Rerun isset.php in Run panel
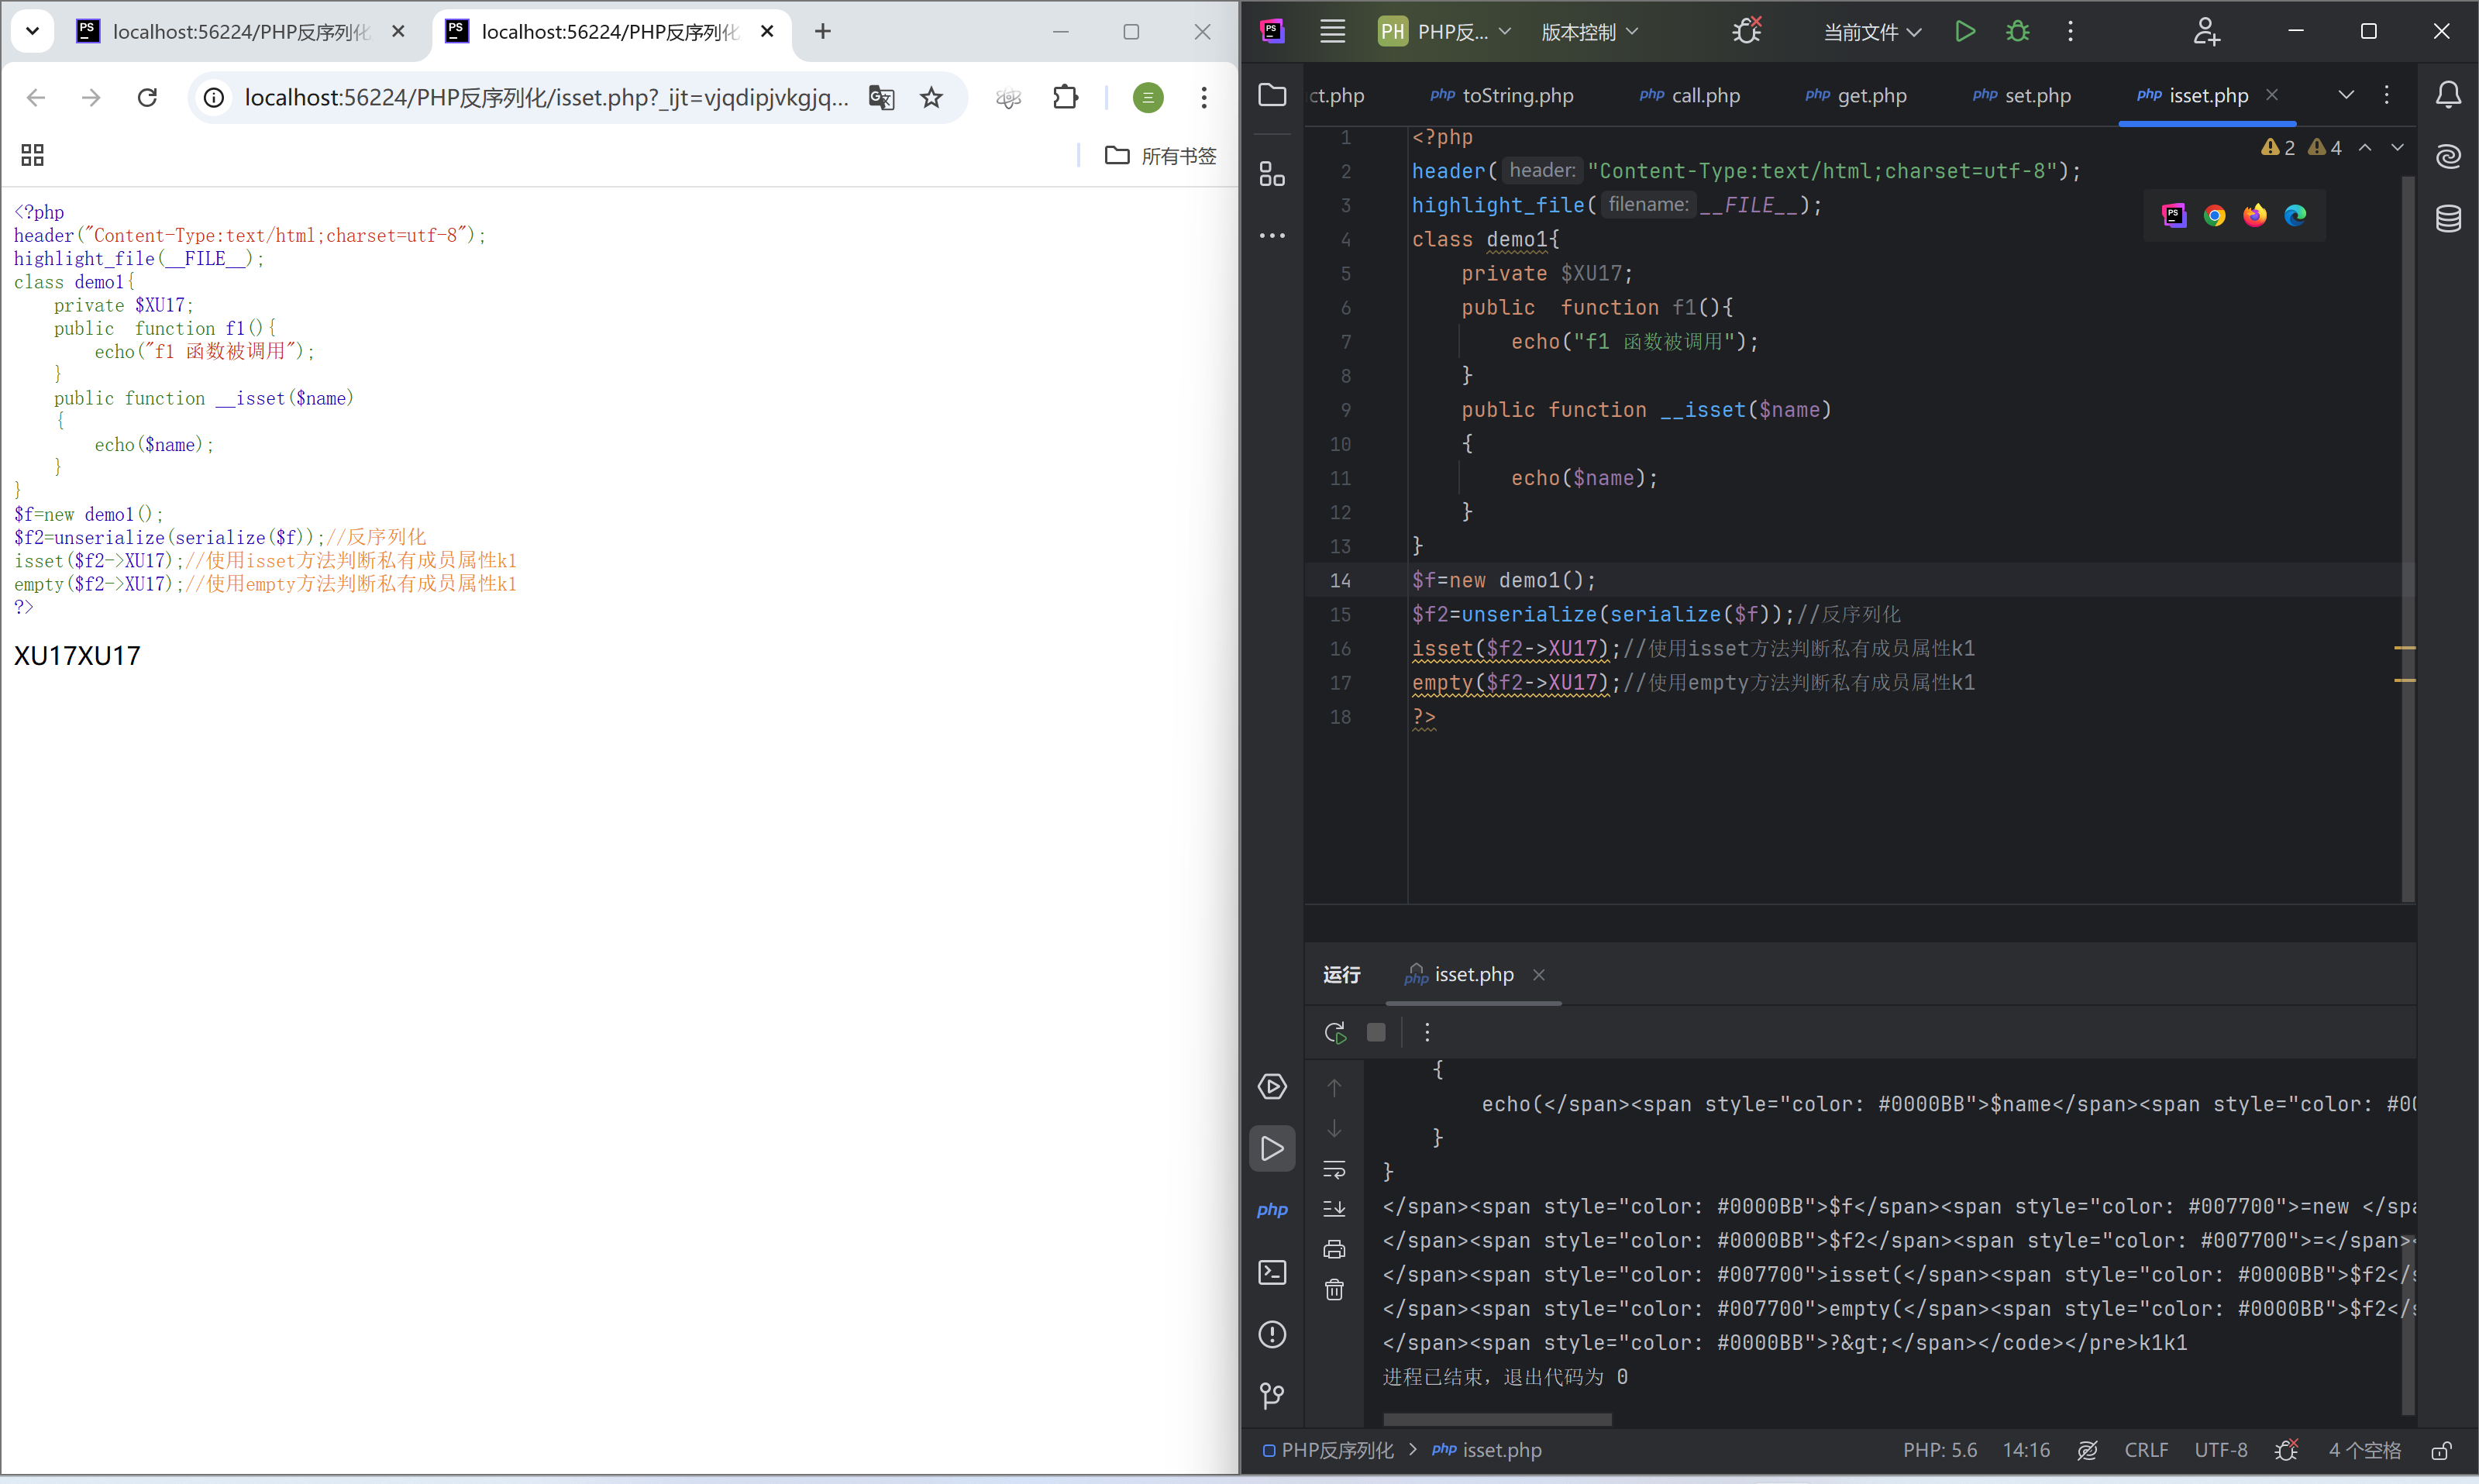 (1335, 1032)
